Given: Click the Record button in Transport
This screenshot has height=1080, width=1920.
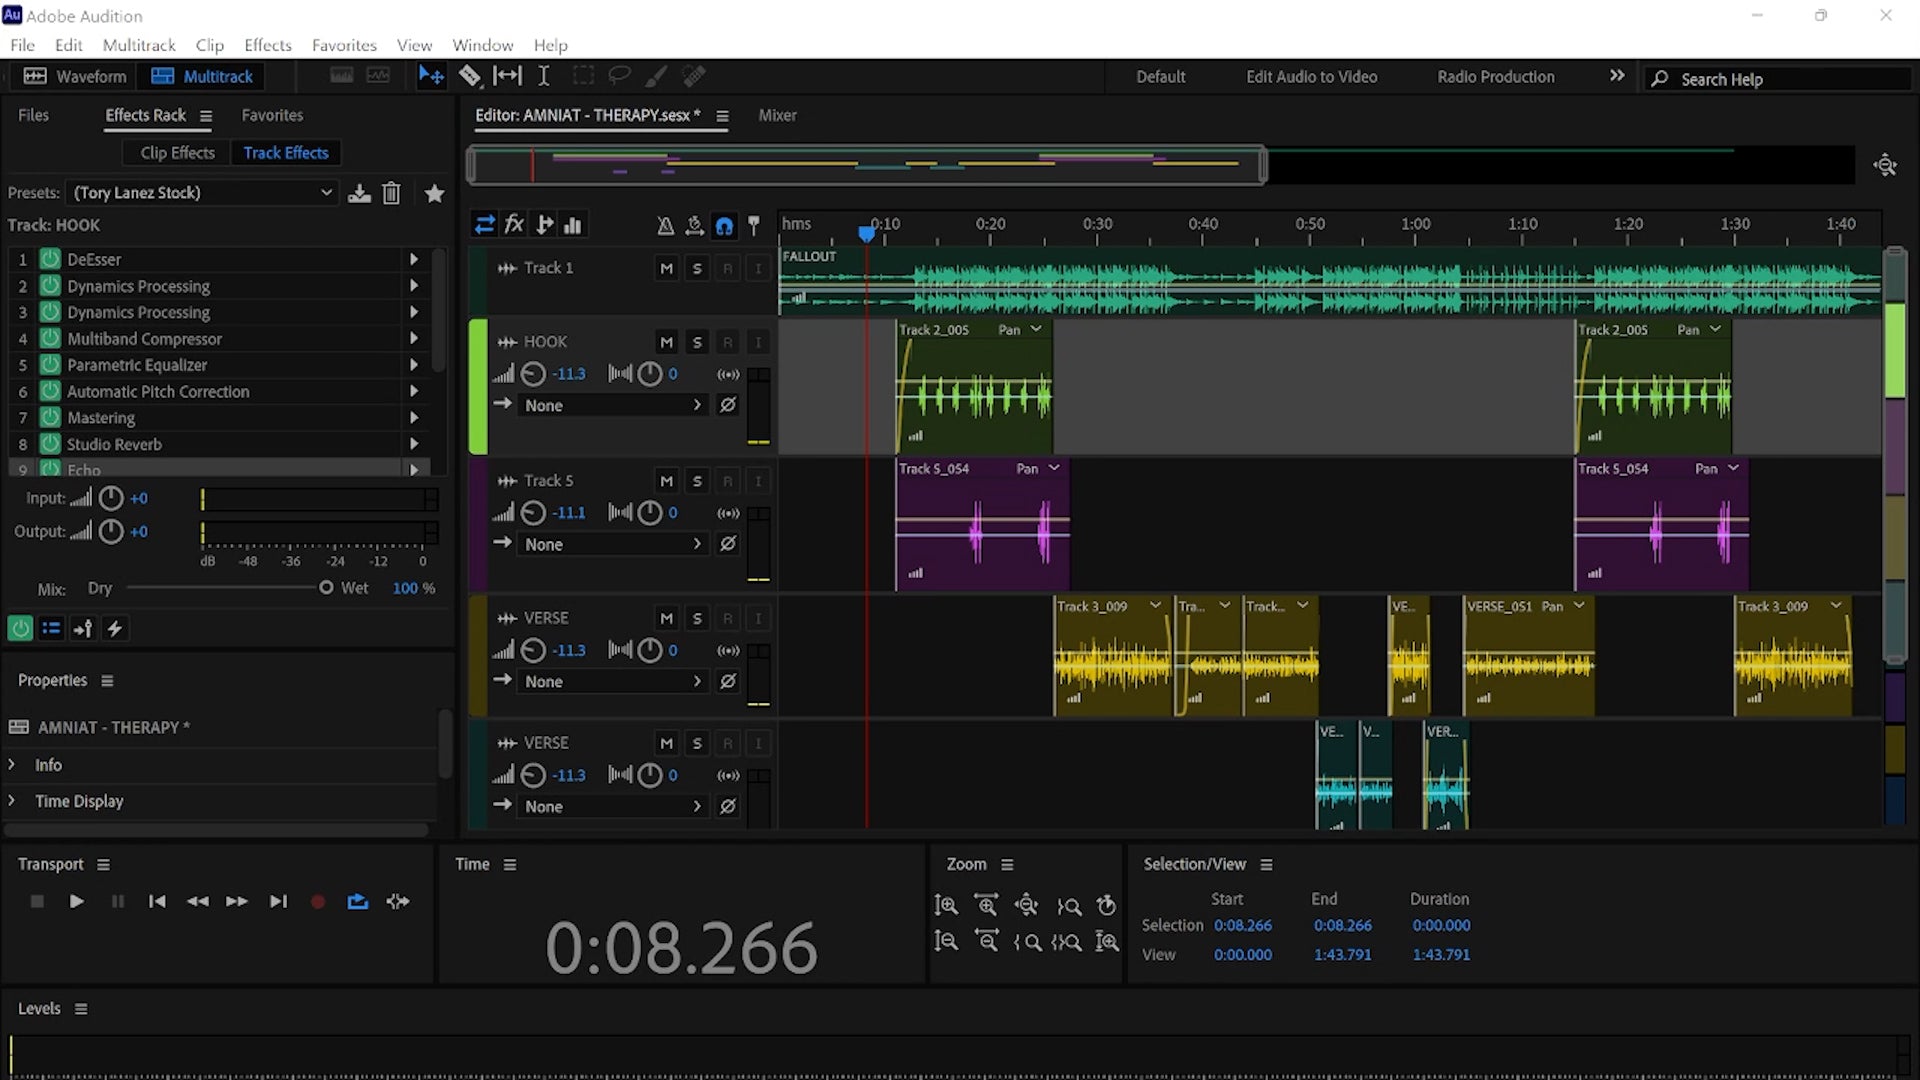Looking at the screenshot, I should (318, 902).
